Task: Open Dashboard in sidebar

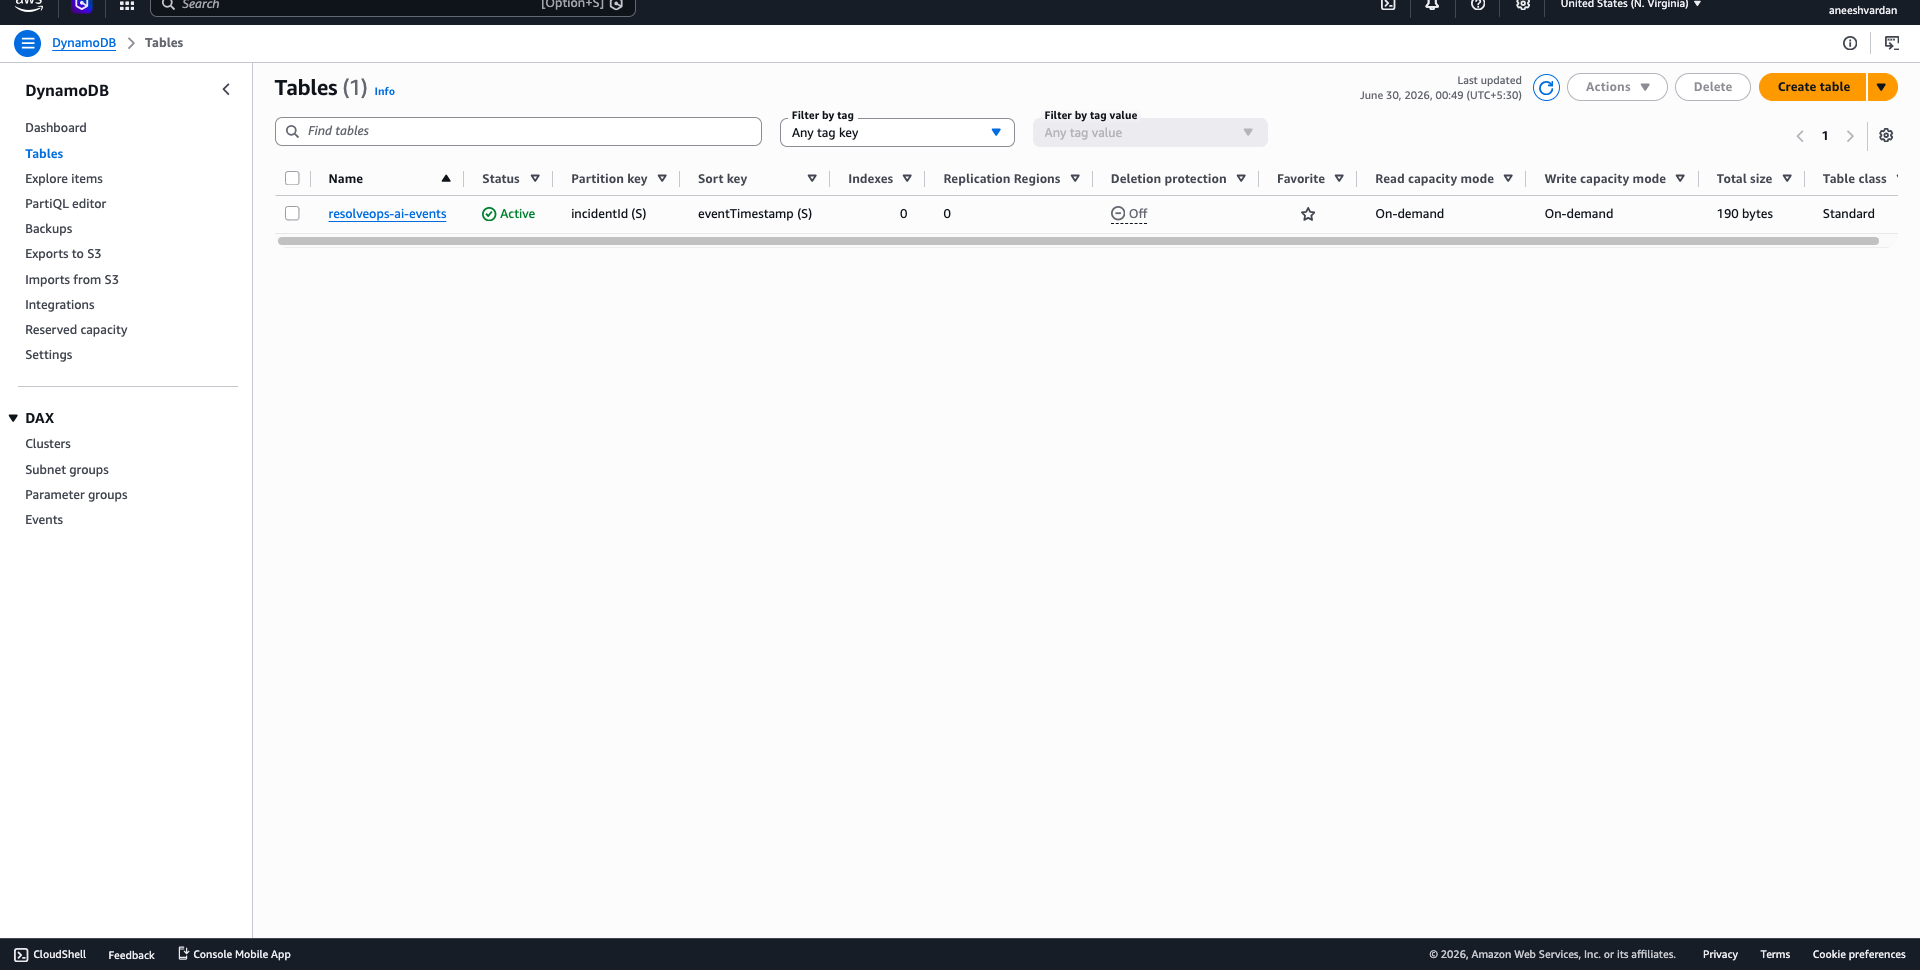Action: coord(56,128)
